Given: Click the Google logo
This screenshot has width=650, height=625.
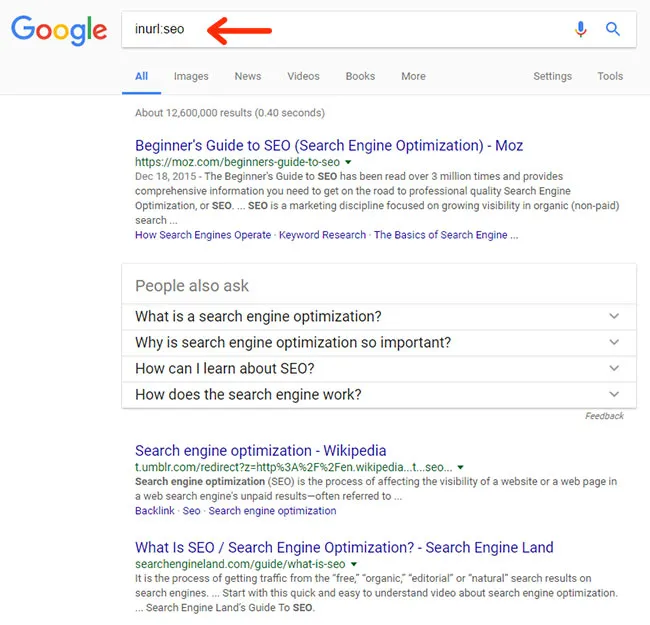Looking at the screenshot, I should (58, 30).
